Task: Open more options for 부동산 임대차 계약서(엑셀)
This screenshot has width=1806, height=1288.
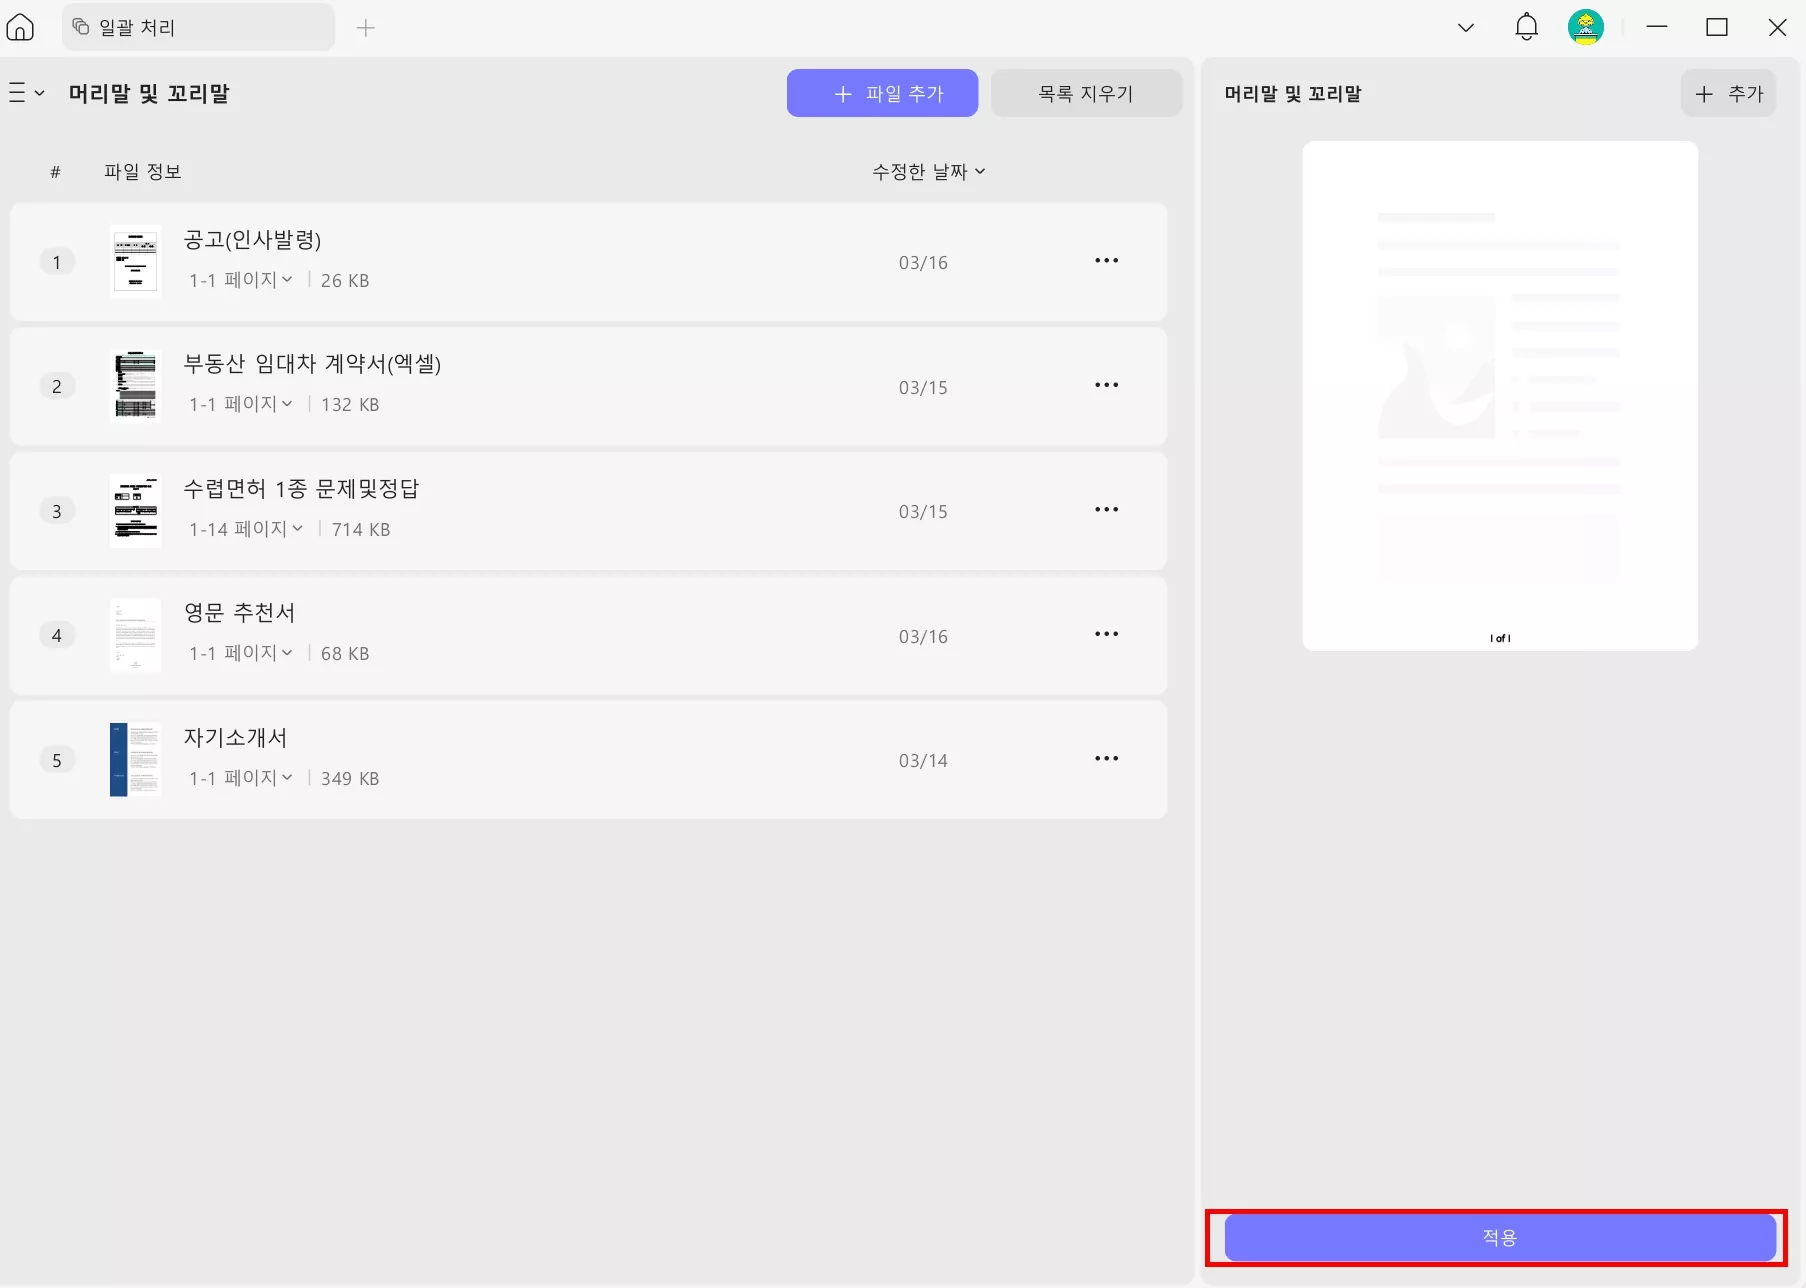Action: point(1107,385)
